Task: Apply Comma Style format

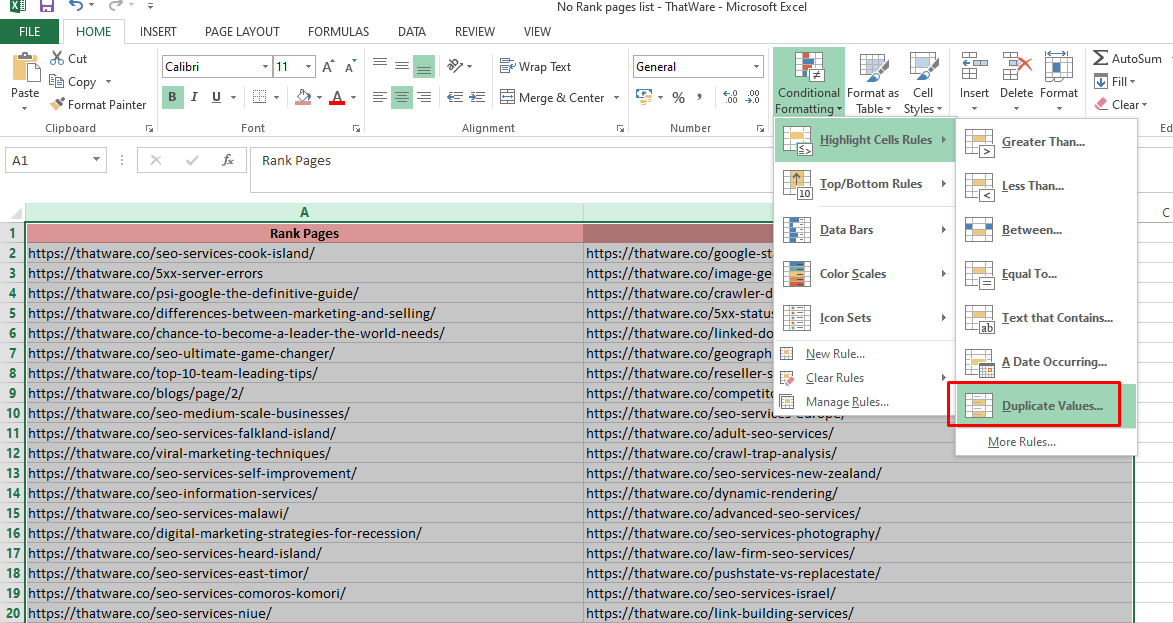Action: pos(699,97)
